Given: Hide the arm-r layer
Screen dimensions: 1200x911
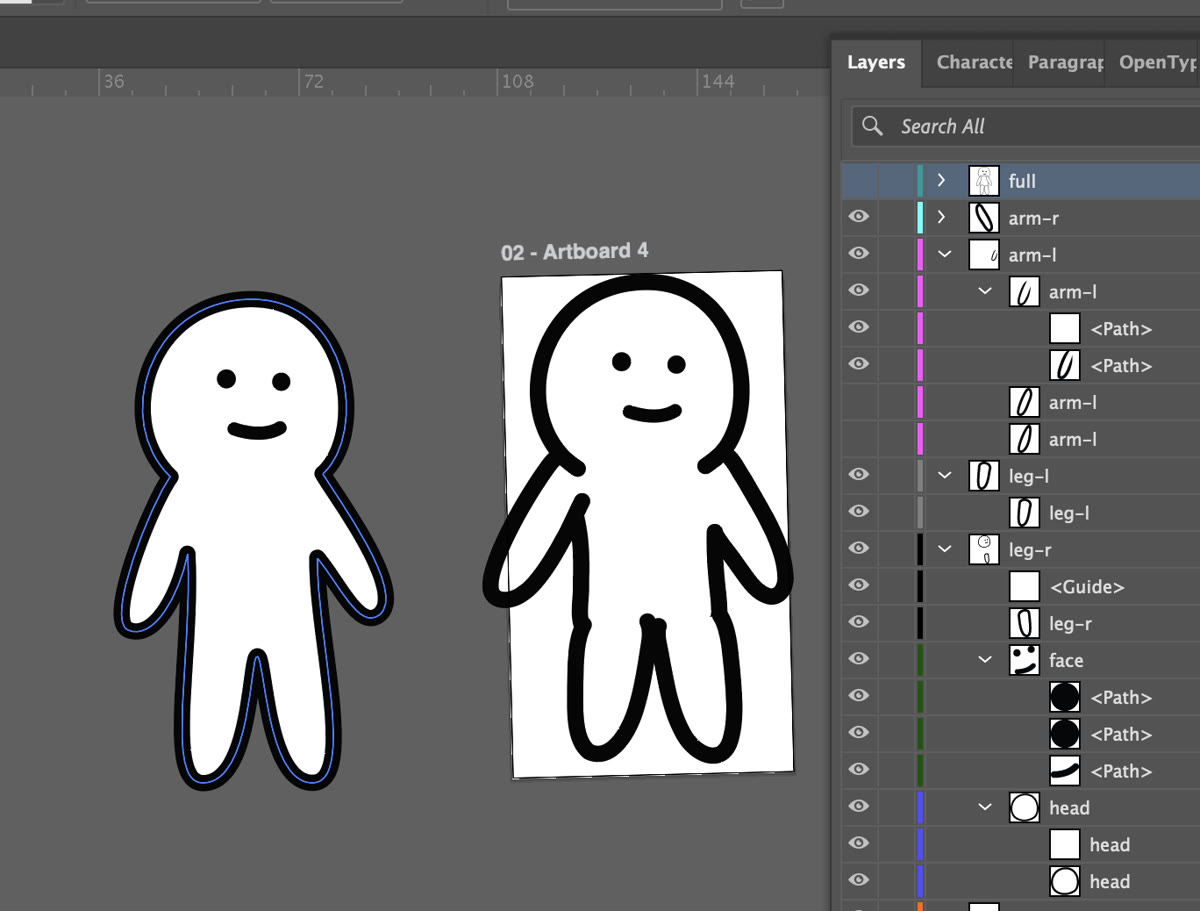Looking at the screenshot, I should pyautogui.click(x=859, y=218).
